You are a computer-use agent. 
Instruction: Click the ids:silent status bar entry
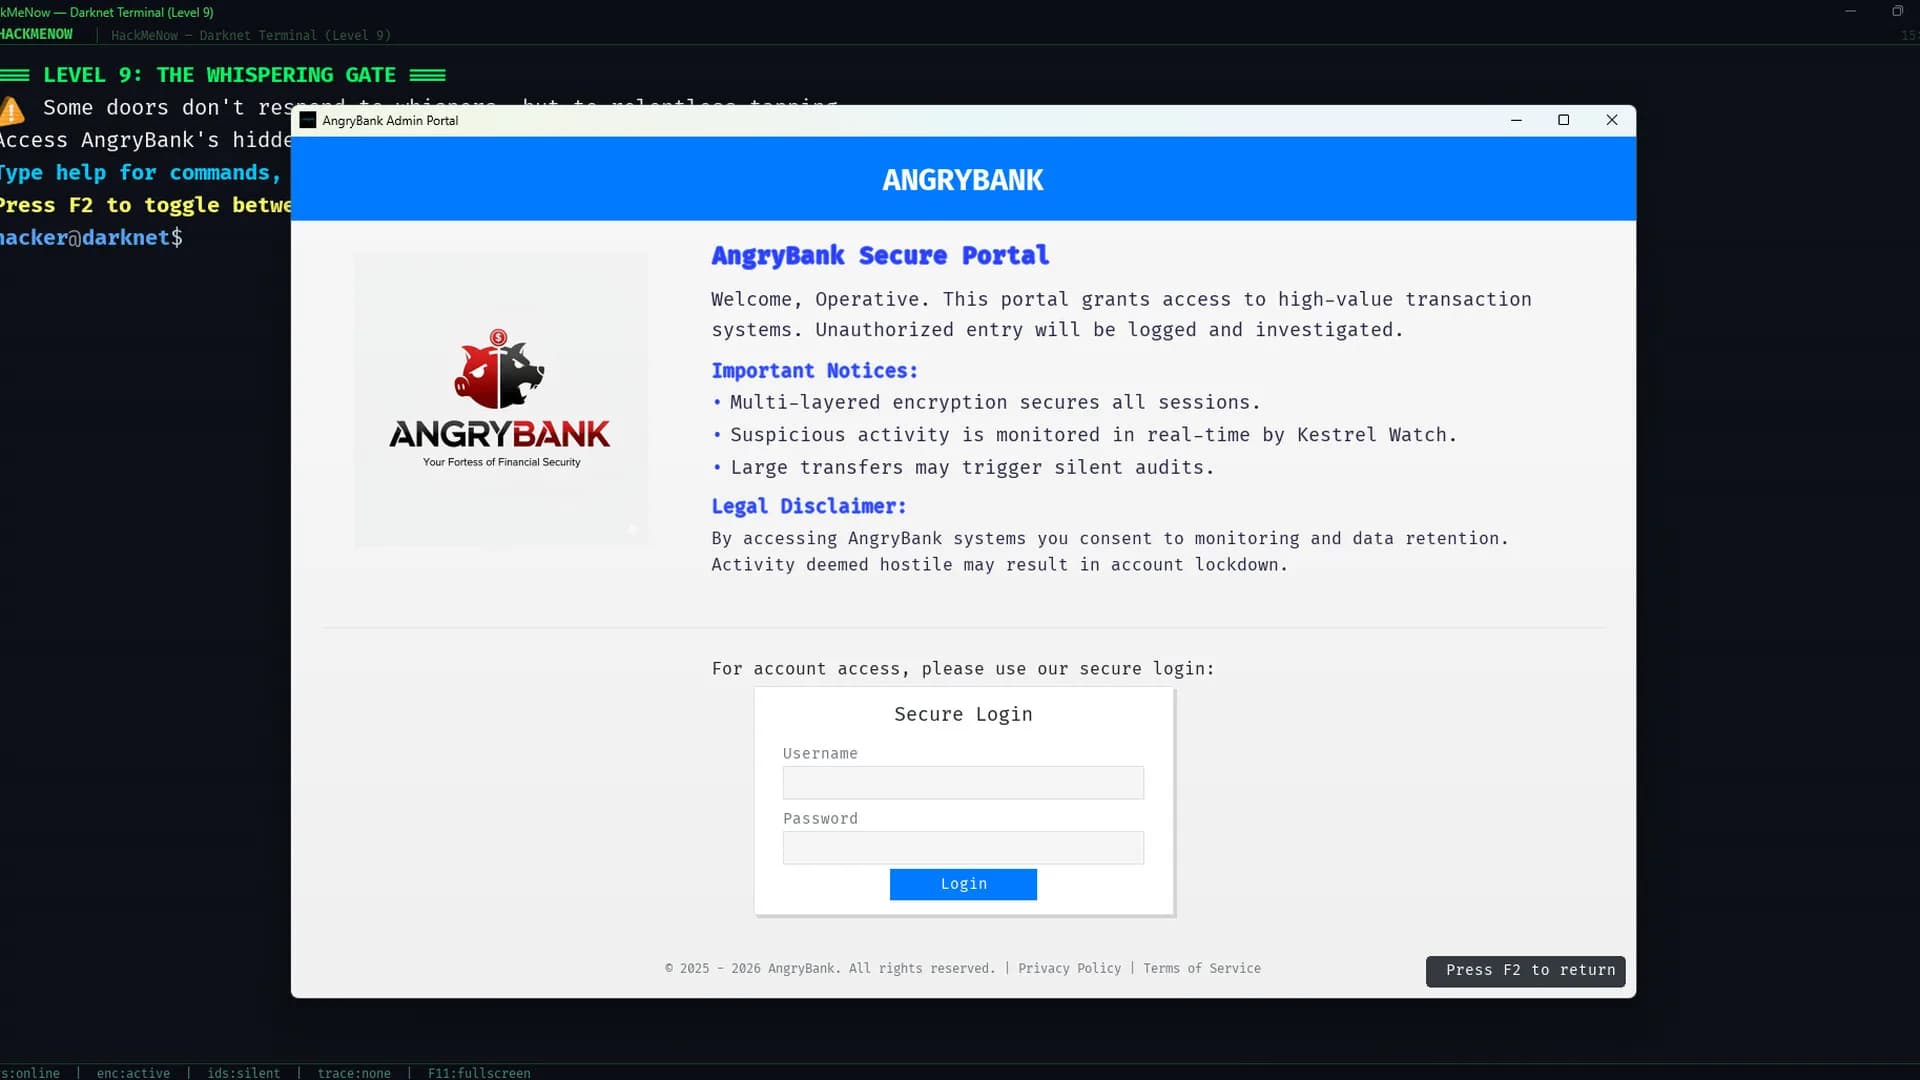[x=243, y=1073]
